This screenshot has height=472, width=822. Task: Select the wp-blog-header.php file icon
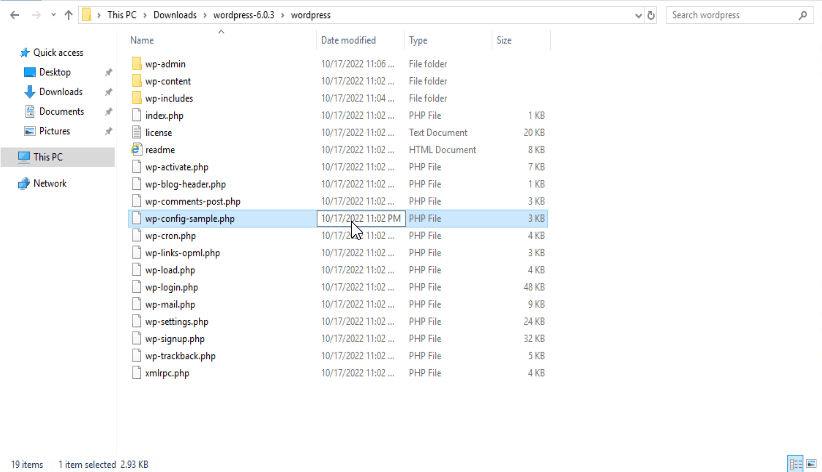(x=136, y=184)
